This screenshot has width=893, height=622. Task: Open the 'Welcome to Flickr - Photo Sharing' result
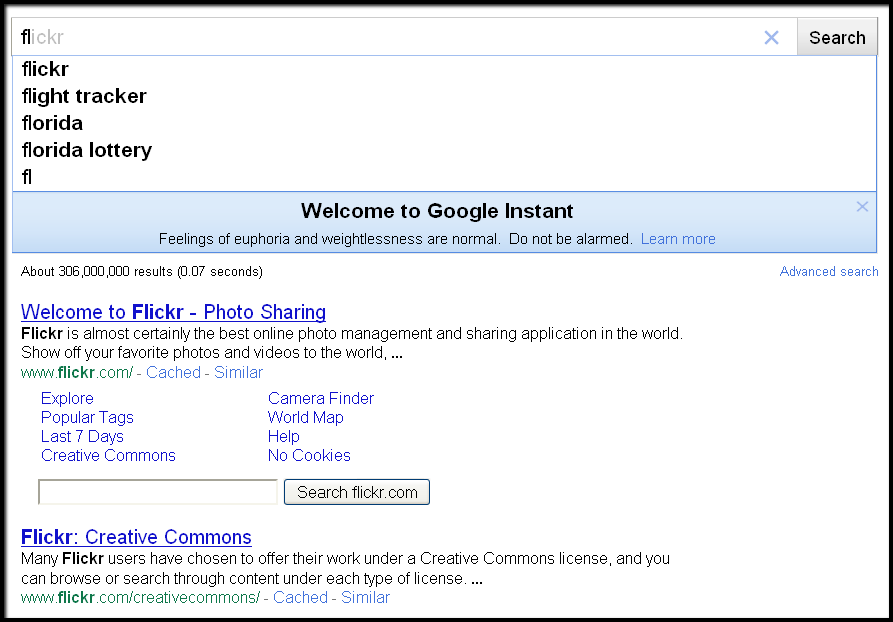(x=173, y=312)
